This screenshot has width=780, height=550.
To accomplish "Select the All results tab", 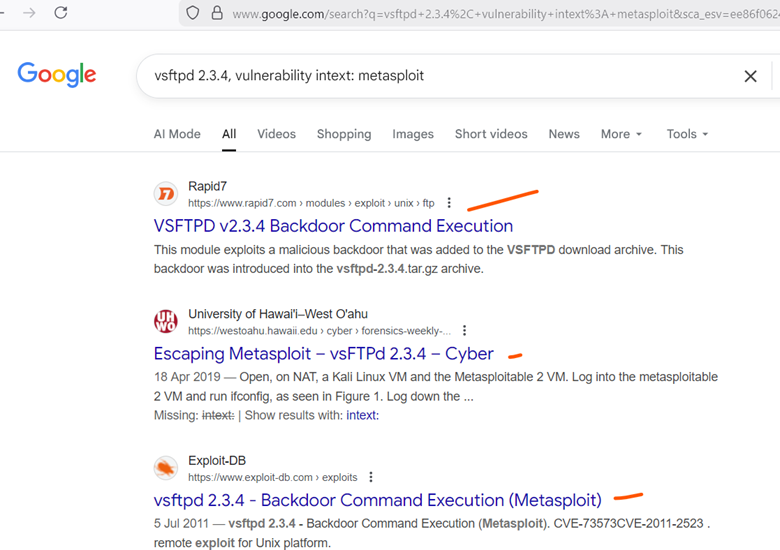I will pos(229,134).
